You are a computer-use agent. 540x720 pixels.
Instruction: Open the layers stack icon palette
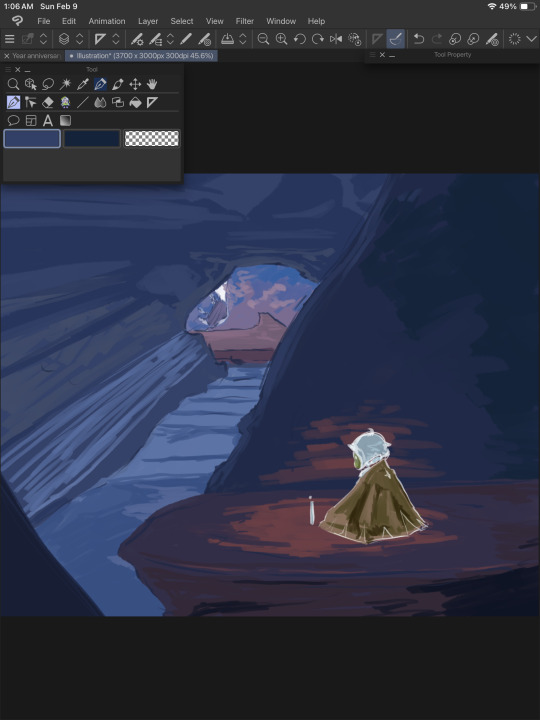pyautogui.click(x=64, y=39)
